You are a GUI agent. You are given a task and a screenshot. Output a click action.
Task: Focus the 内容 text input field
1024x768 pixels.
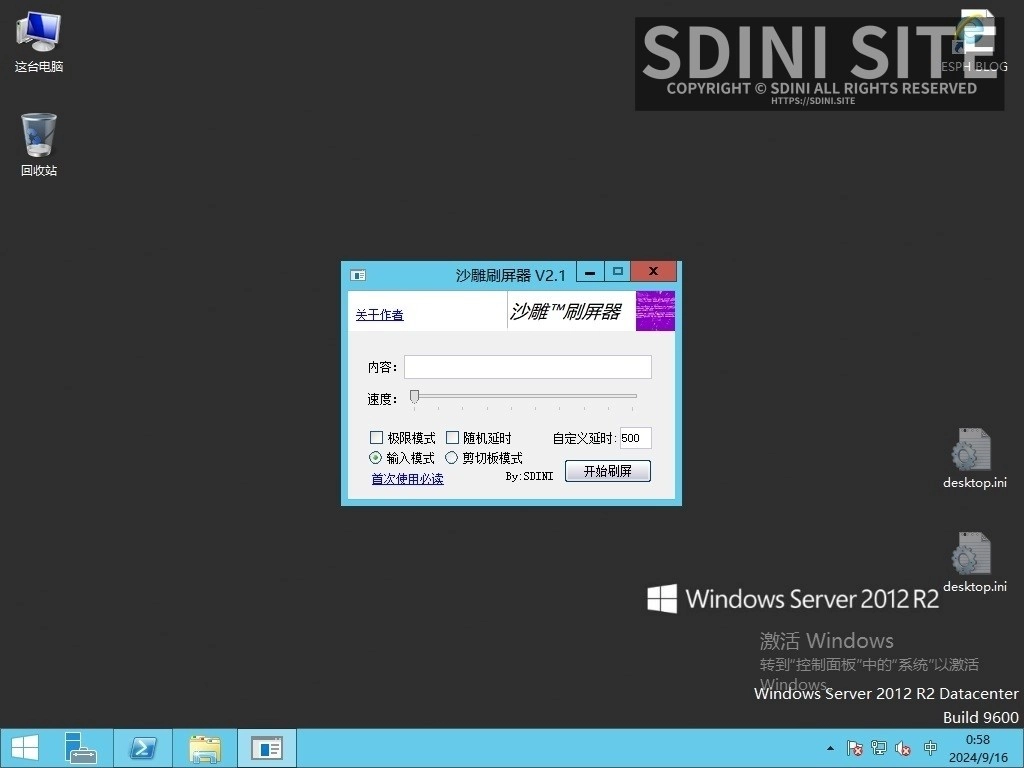528,367
